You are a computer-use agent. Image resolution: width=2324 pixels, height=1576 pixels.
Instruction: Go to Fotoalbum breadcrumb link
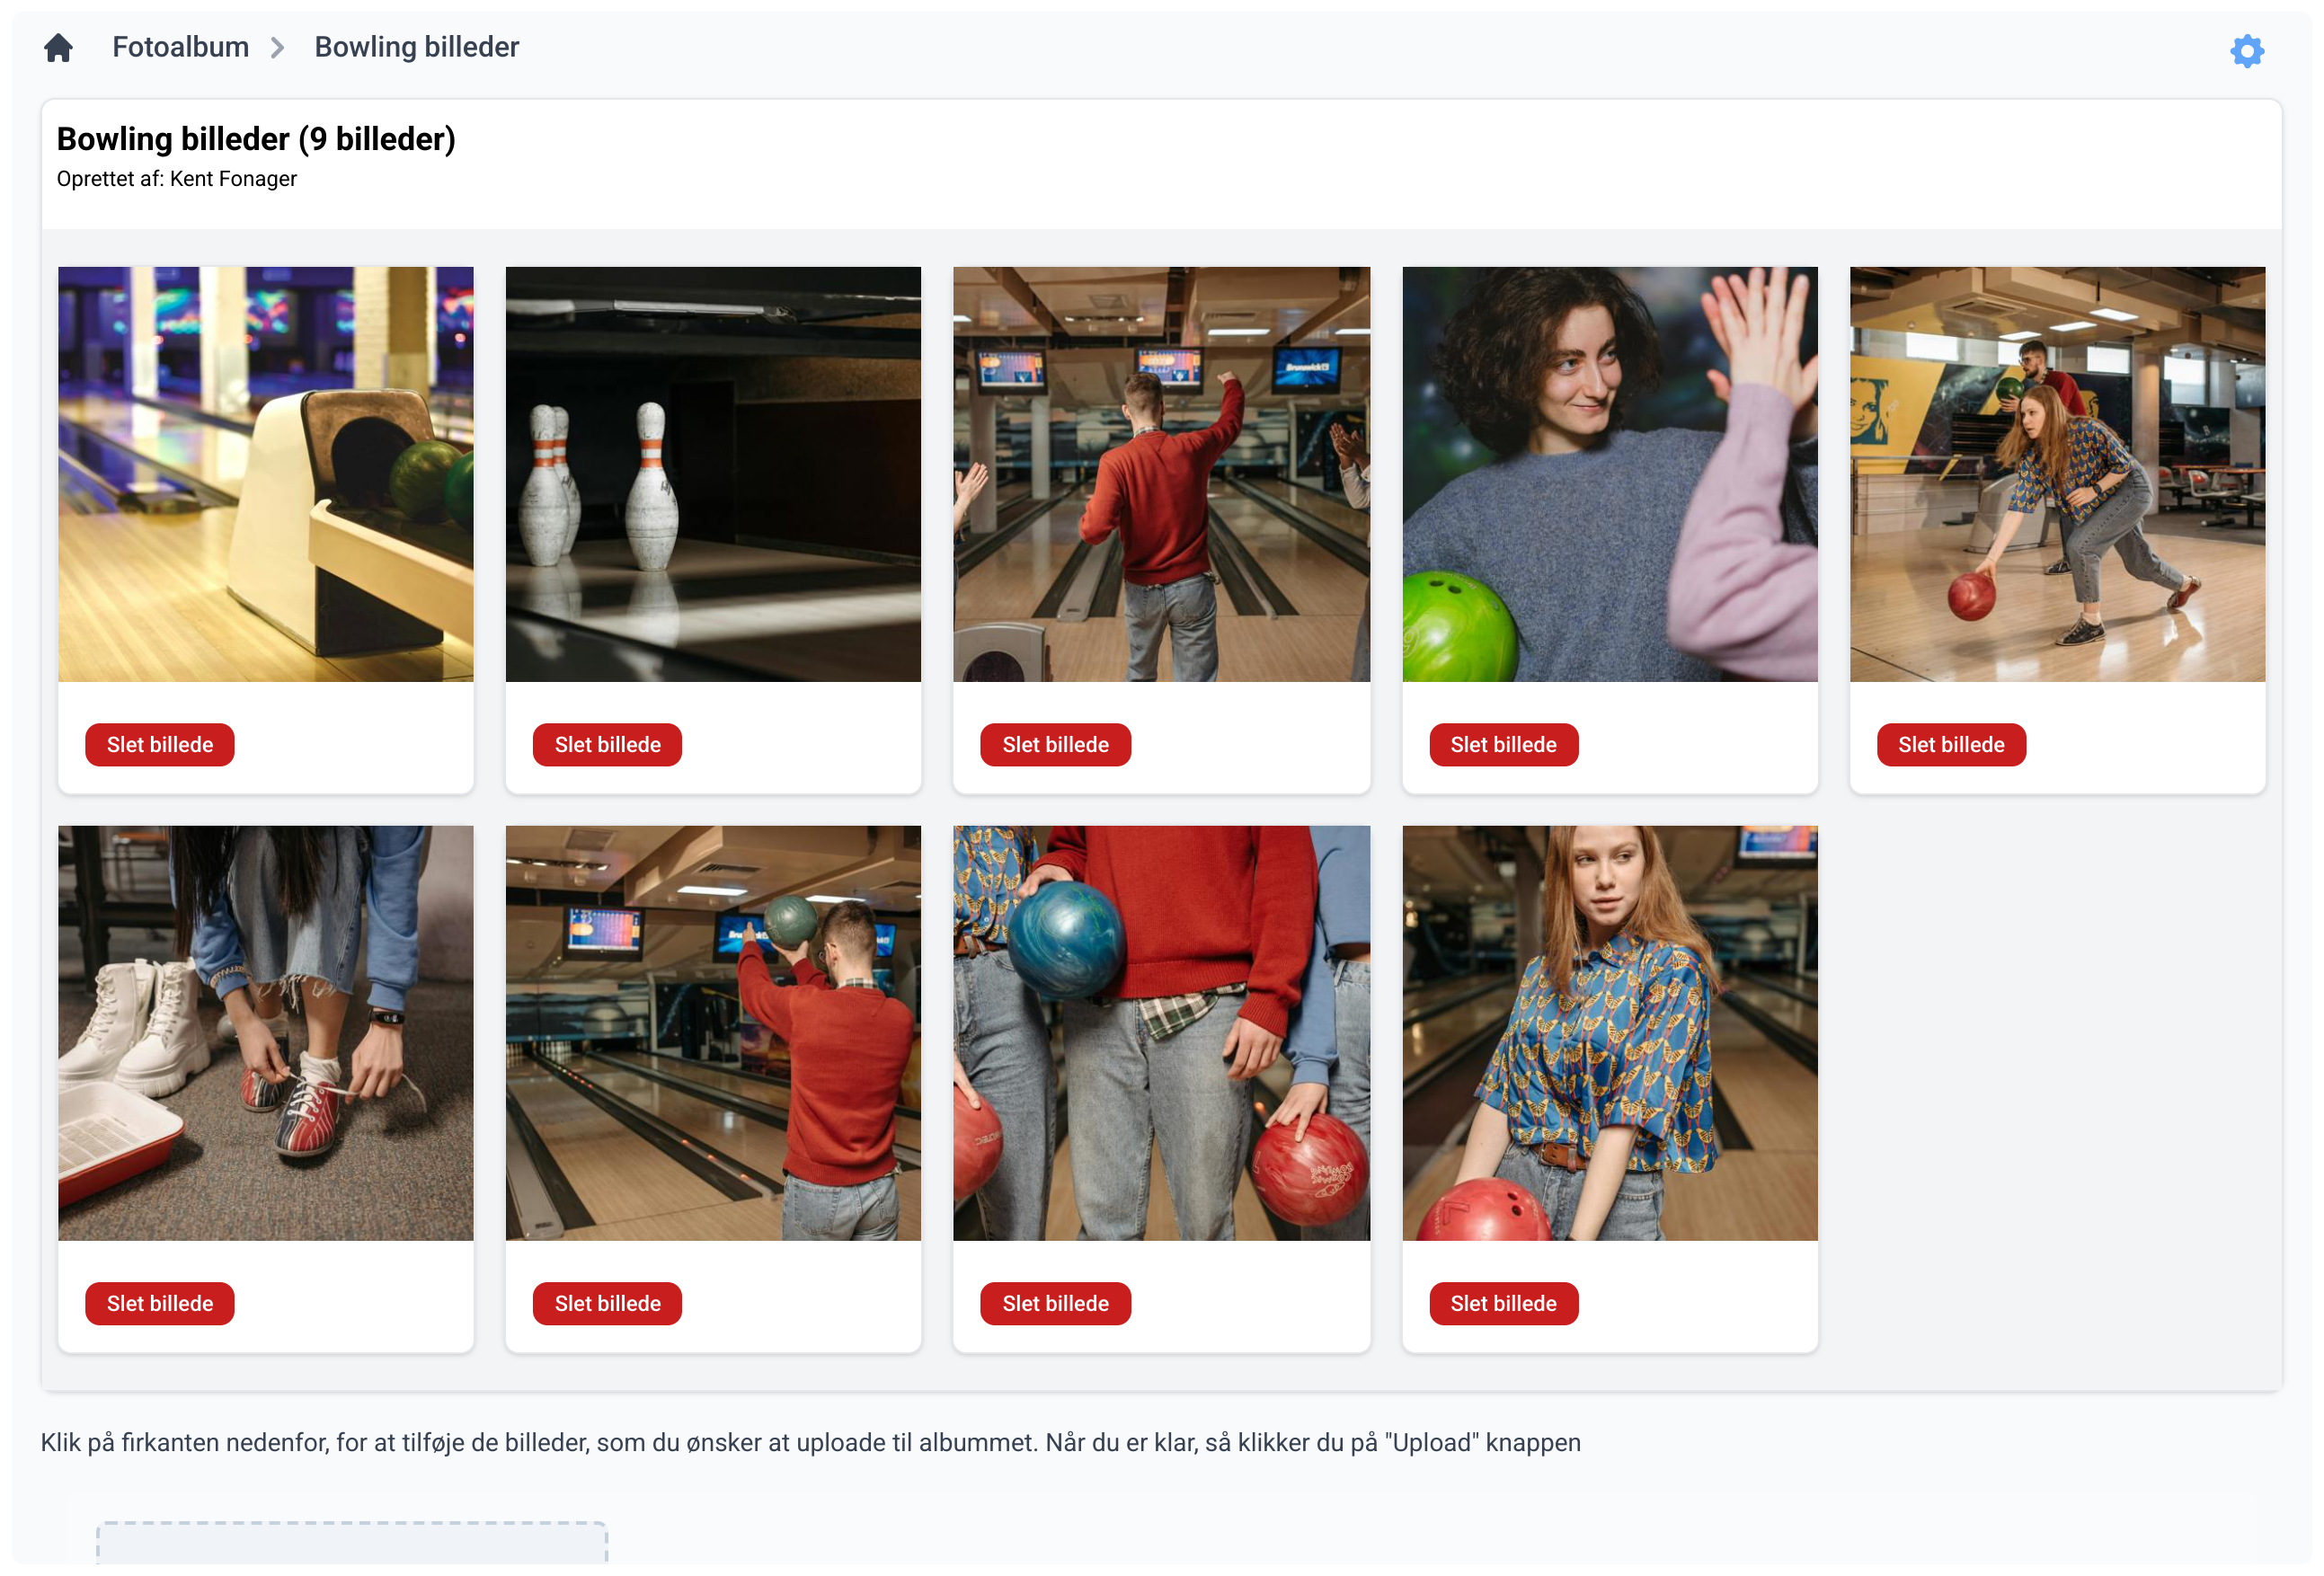click(180, 47)
